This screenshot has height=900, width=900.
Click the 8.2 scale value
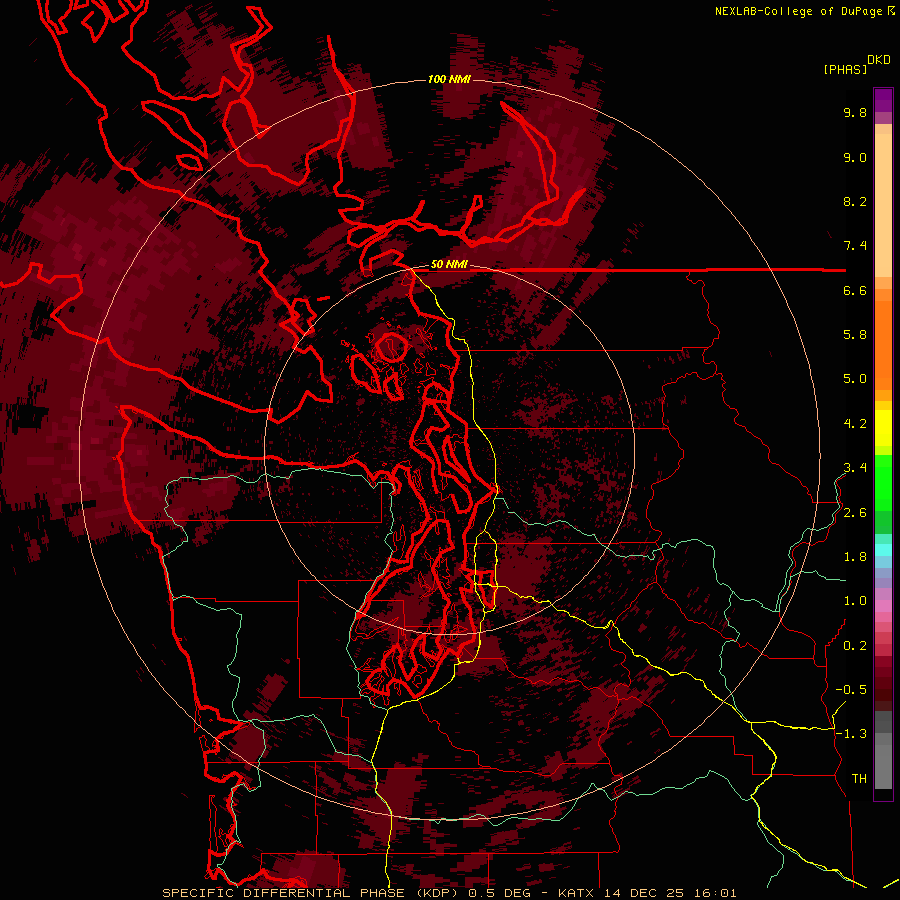pos(855,201)
